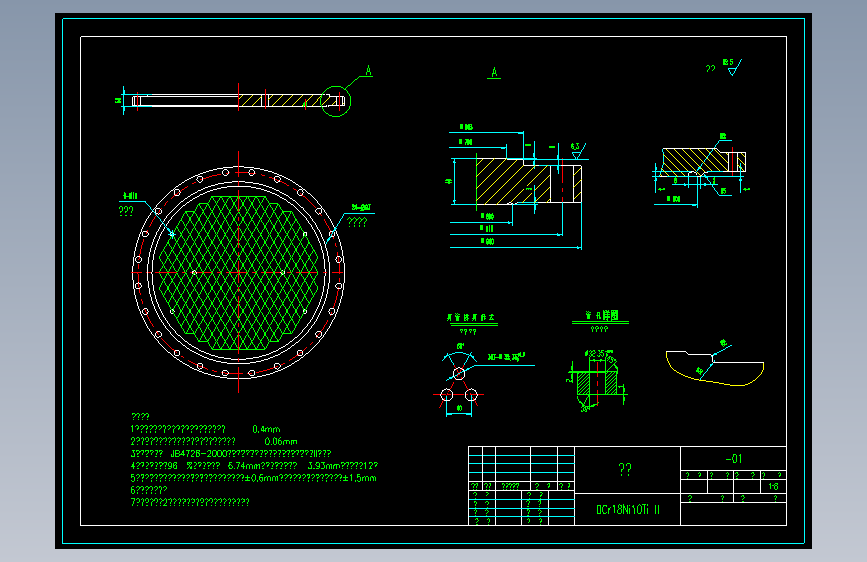Select the '±1.5mm' tolerance in note 5

(x=359, y=478)
